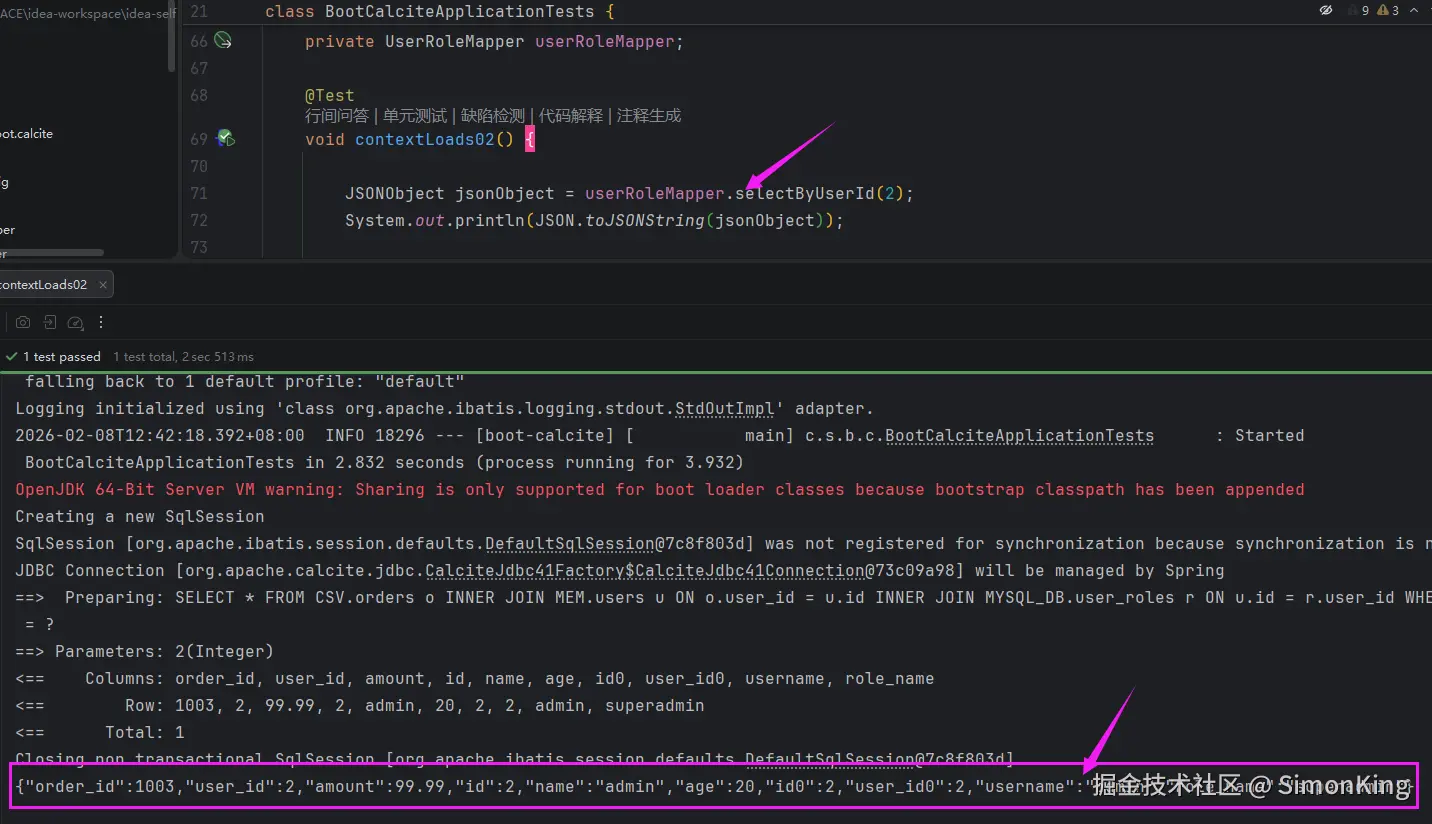Click the '1 test passed' status text
This screenshot has height=824, width=1432.
point(62,357)
